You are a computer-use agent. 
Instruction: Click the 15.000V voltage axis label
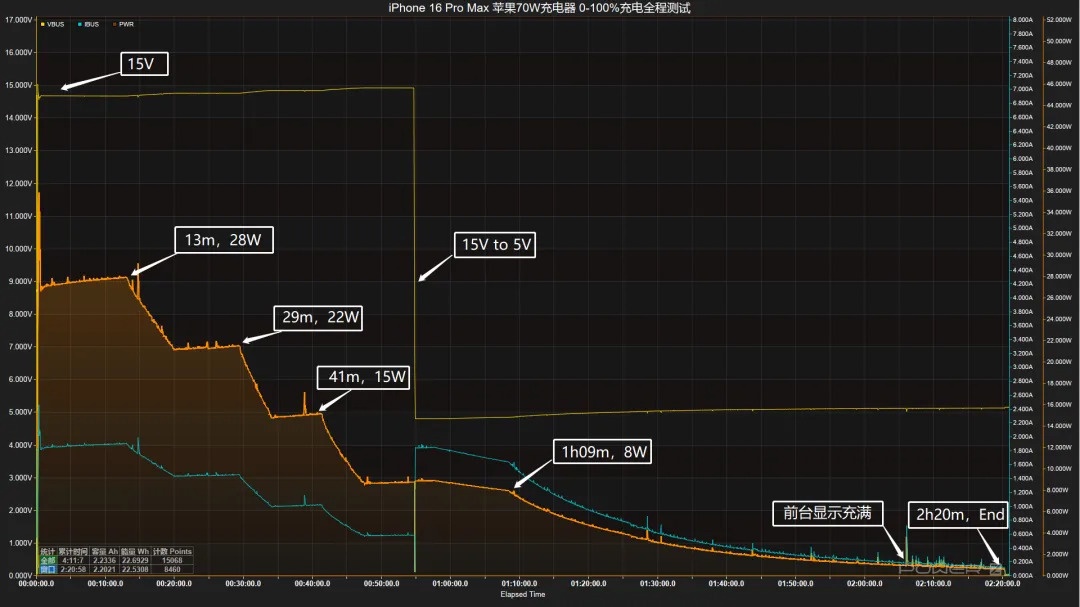pos(19,85)
